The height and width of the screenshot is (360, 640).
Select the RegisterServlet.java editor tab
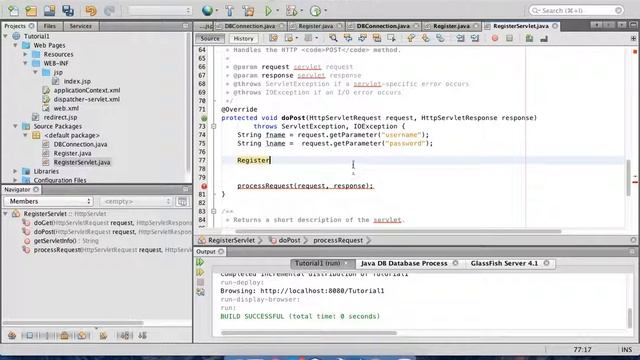[521, 26]
